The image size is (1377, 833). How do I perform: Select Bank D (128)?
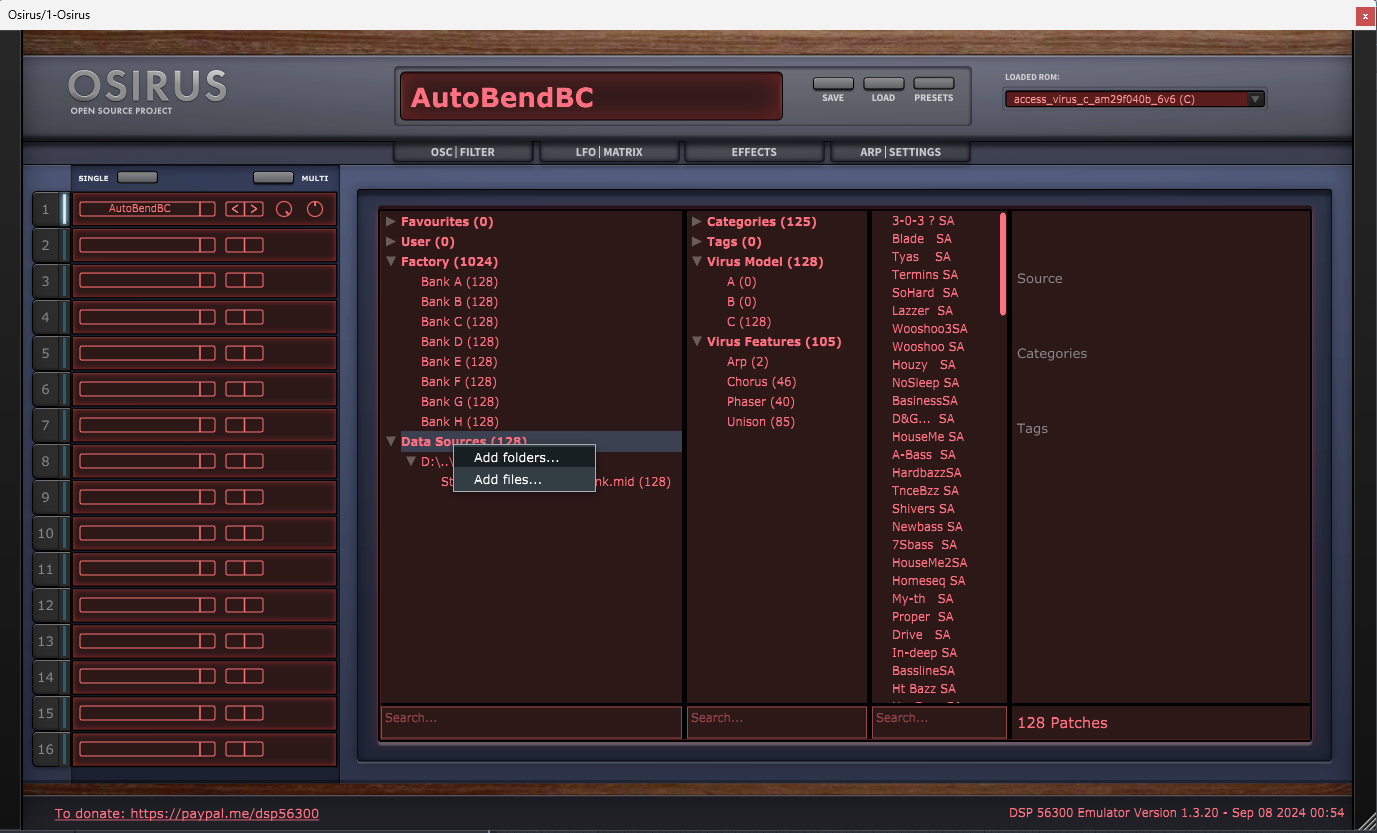click(x=459, y=342)
